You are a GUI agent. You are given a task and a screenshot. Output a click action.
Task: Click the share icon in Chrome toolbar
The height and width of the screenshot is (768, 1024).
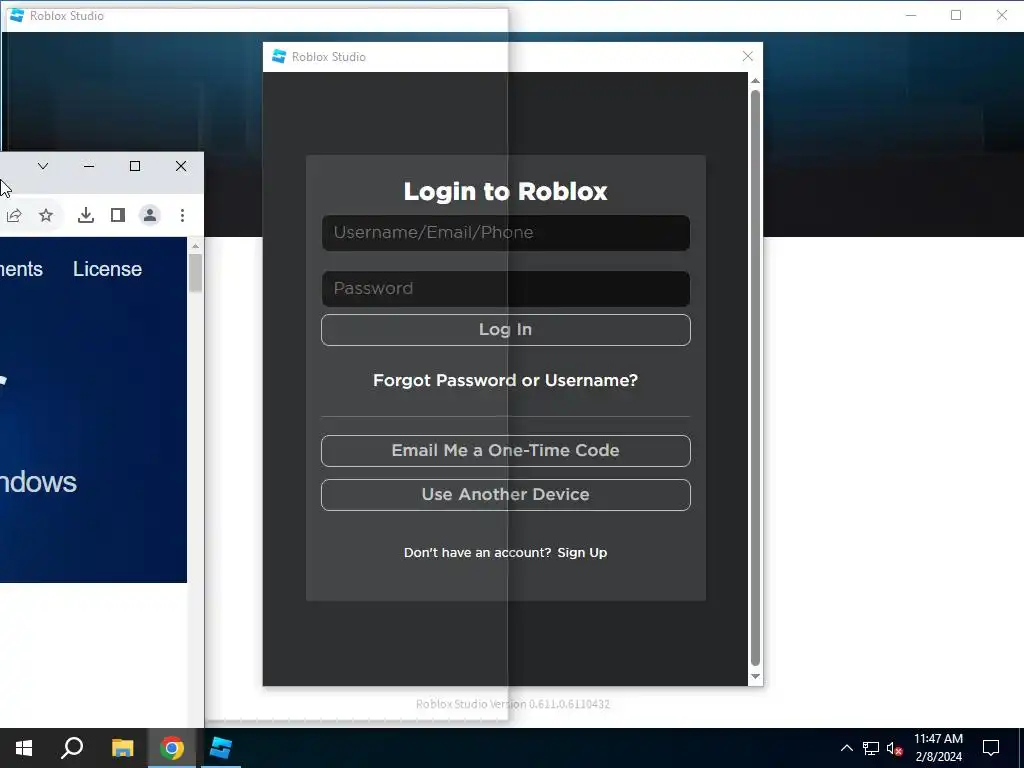point(14,215)
